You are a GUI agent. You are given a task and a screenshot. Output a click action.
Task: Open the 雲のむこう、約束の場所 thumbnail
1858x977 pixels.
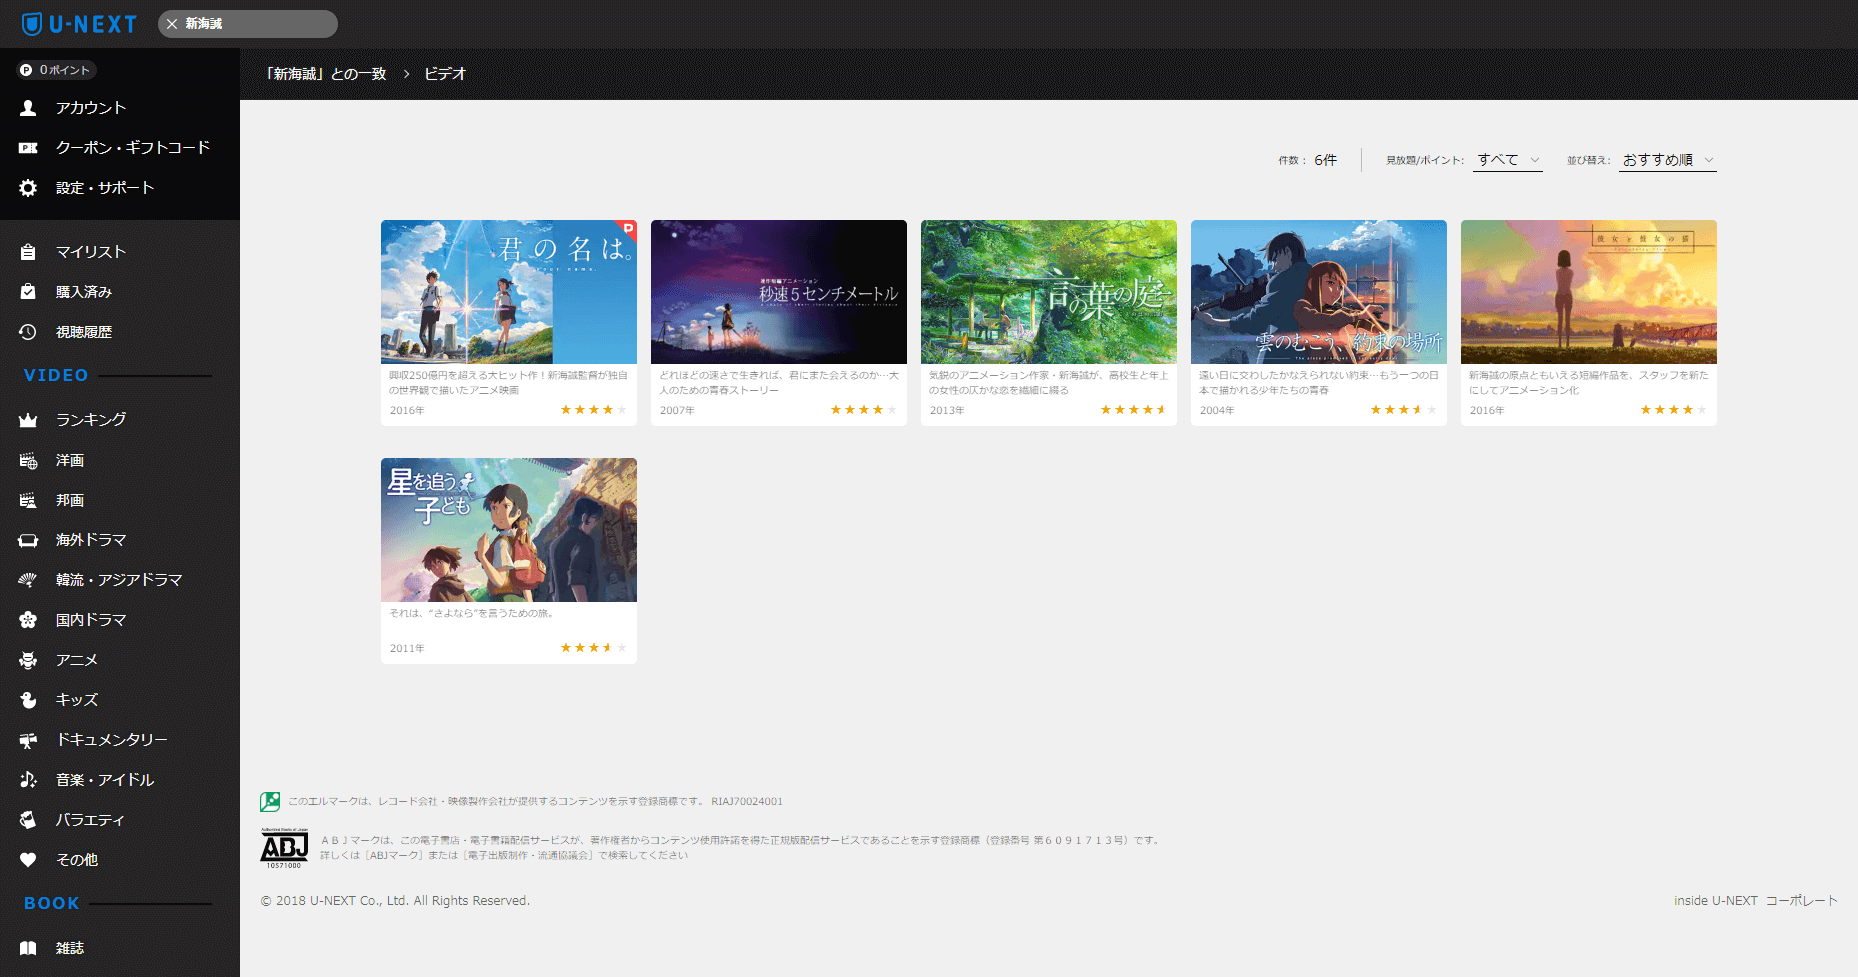pyautogui.click(x=1319, y=292)
